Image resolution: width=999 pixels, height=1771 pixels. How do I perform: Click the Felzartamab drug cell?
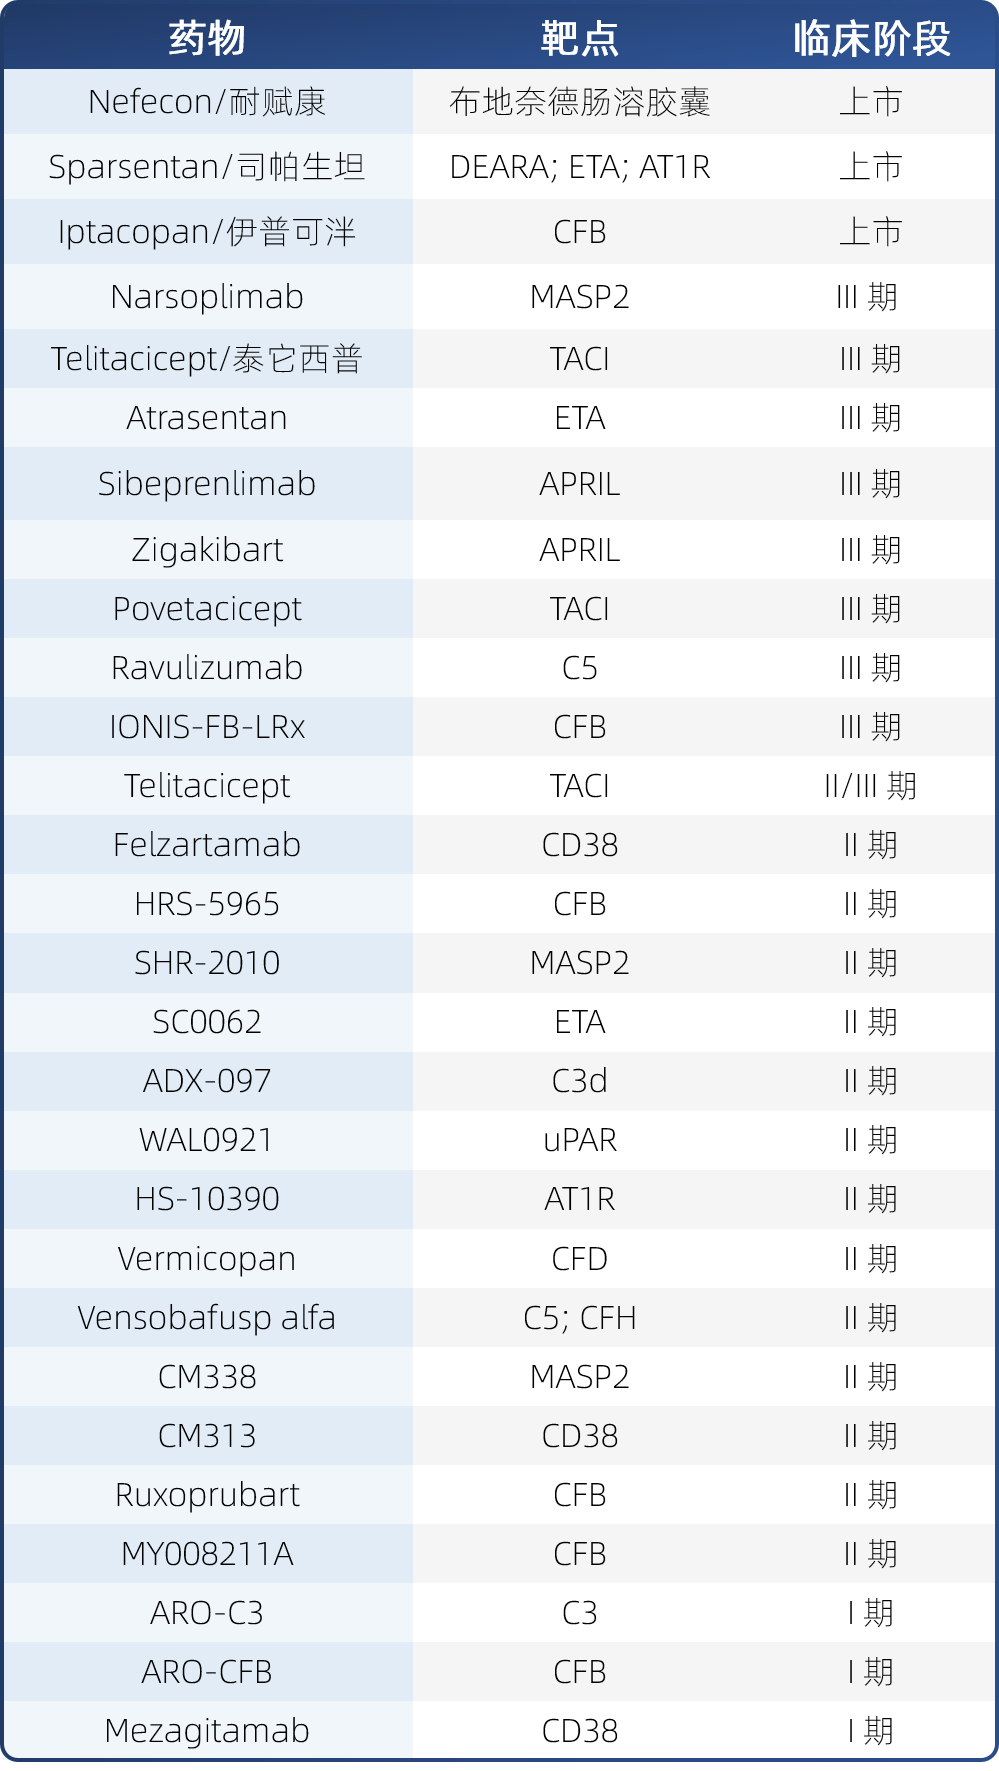207,845
